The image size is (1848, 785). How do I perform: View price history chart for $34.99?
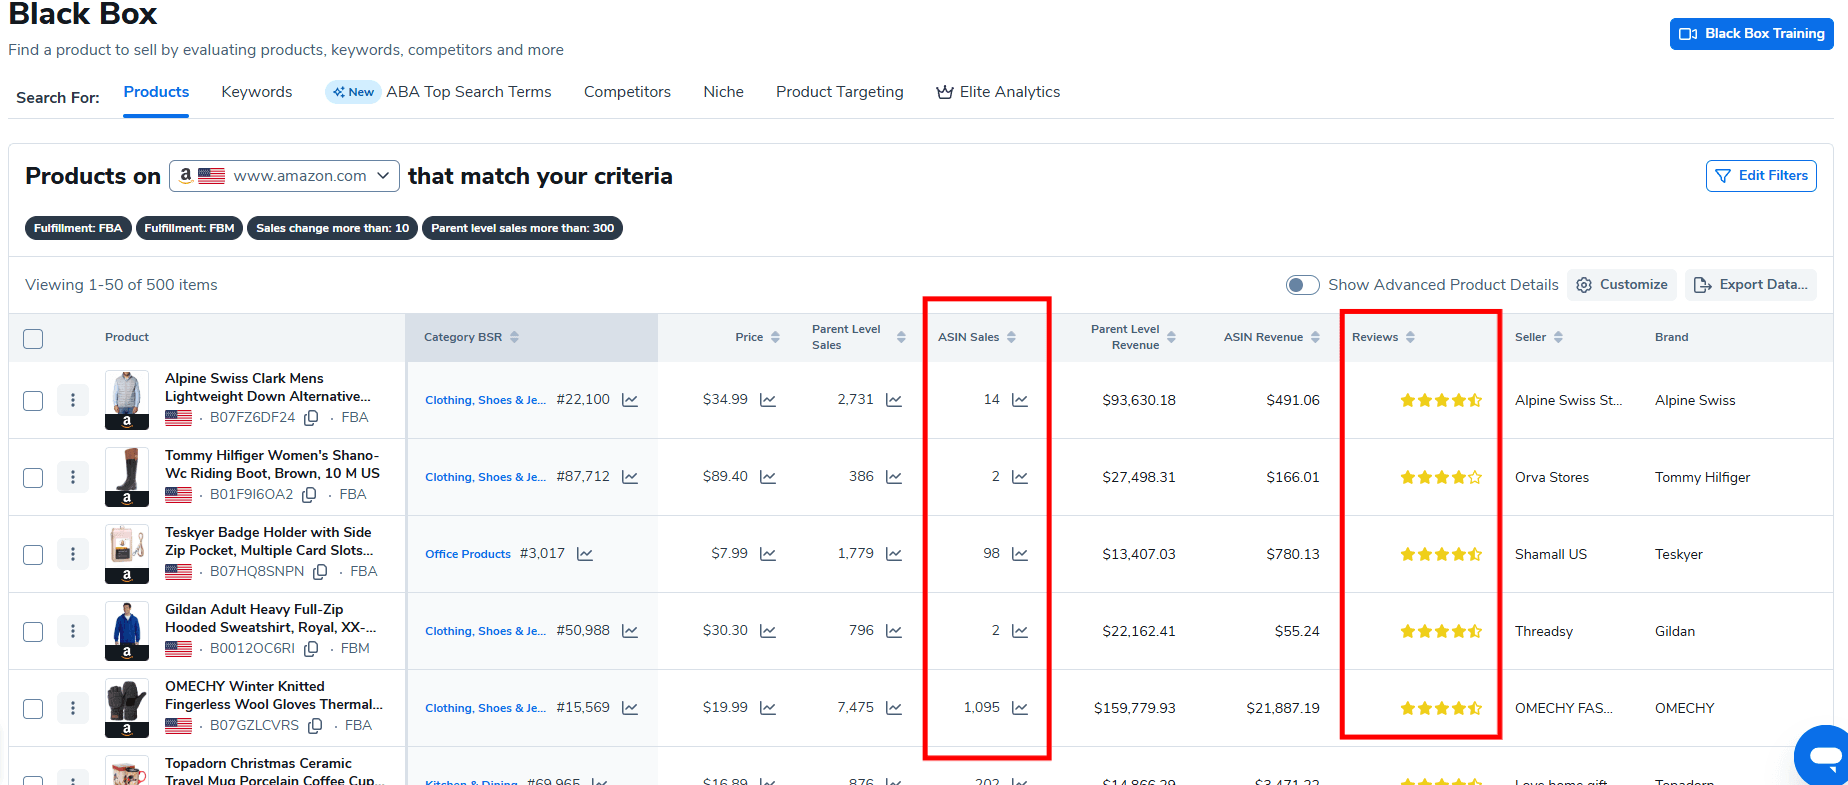point(768,400)
